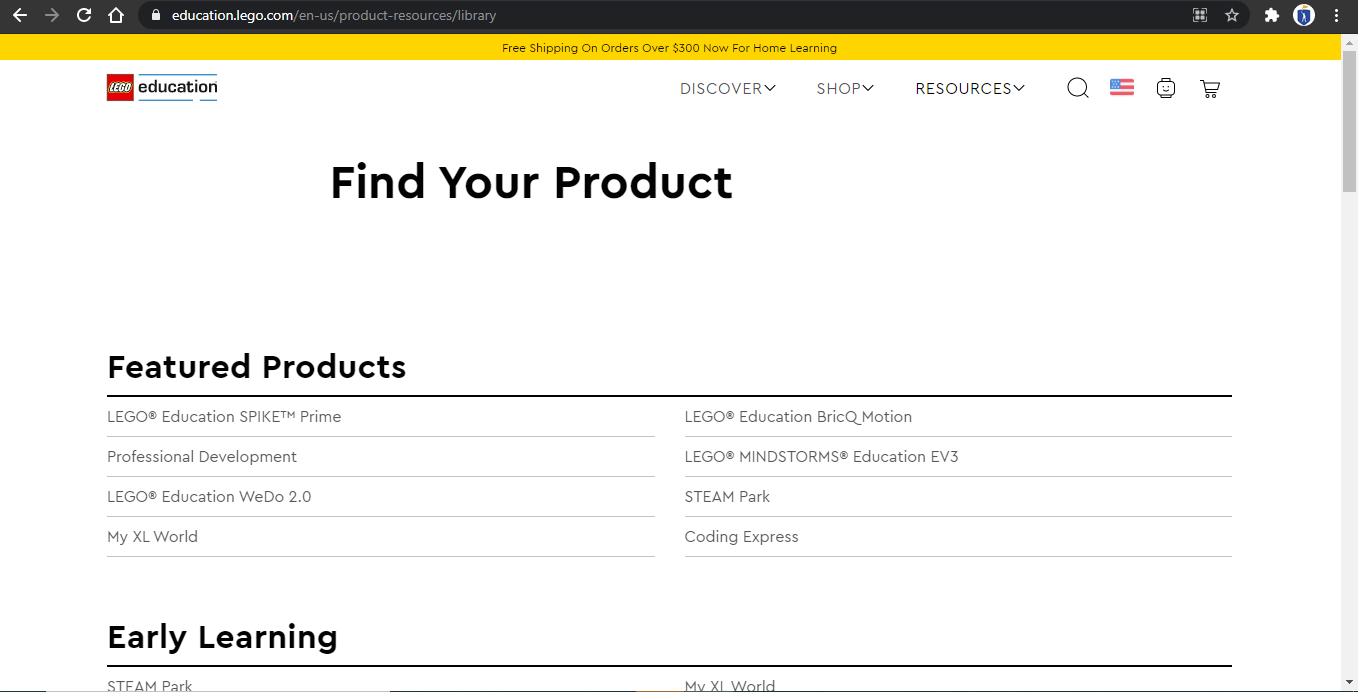Click the LEGO Education logo
Screen dimensions: 1358x692
(162, 88)
